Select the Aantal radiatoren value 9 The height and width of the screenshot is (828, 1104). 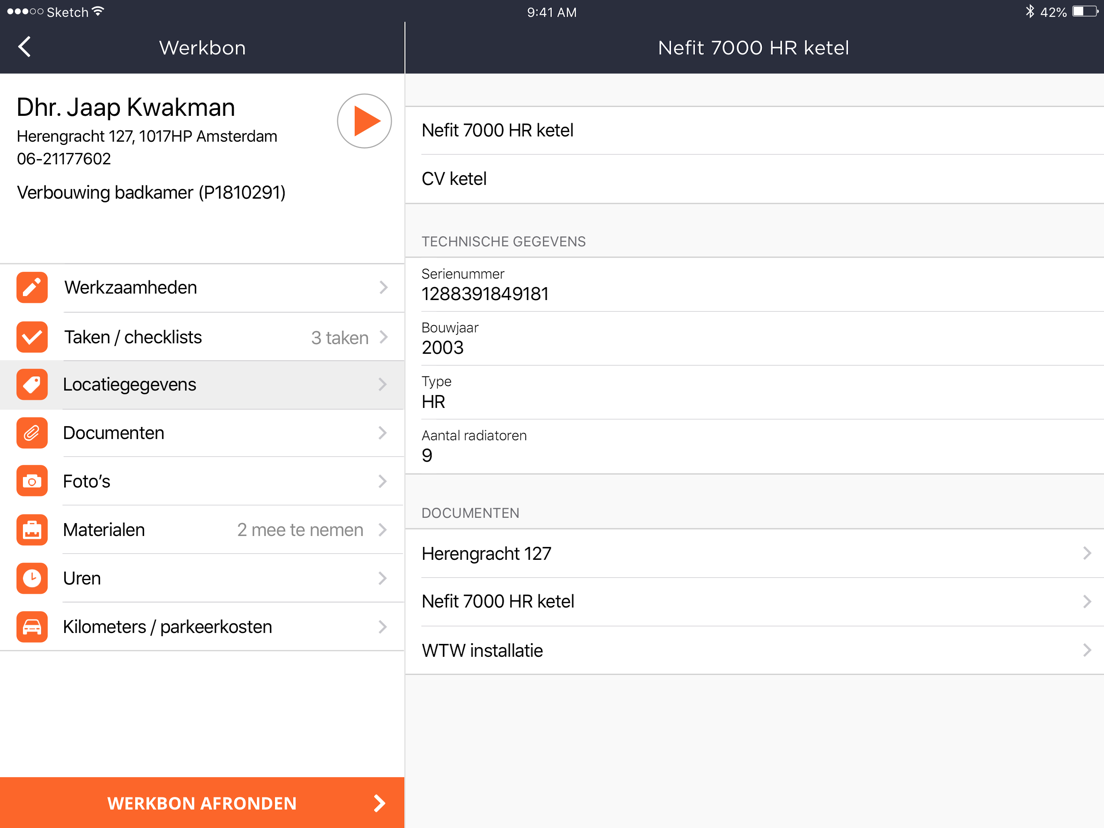point(427,456)
